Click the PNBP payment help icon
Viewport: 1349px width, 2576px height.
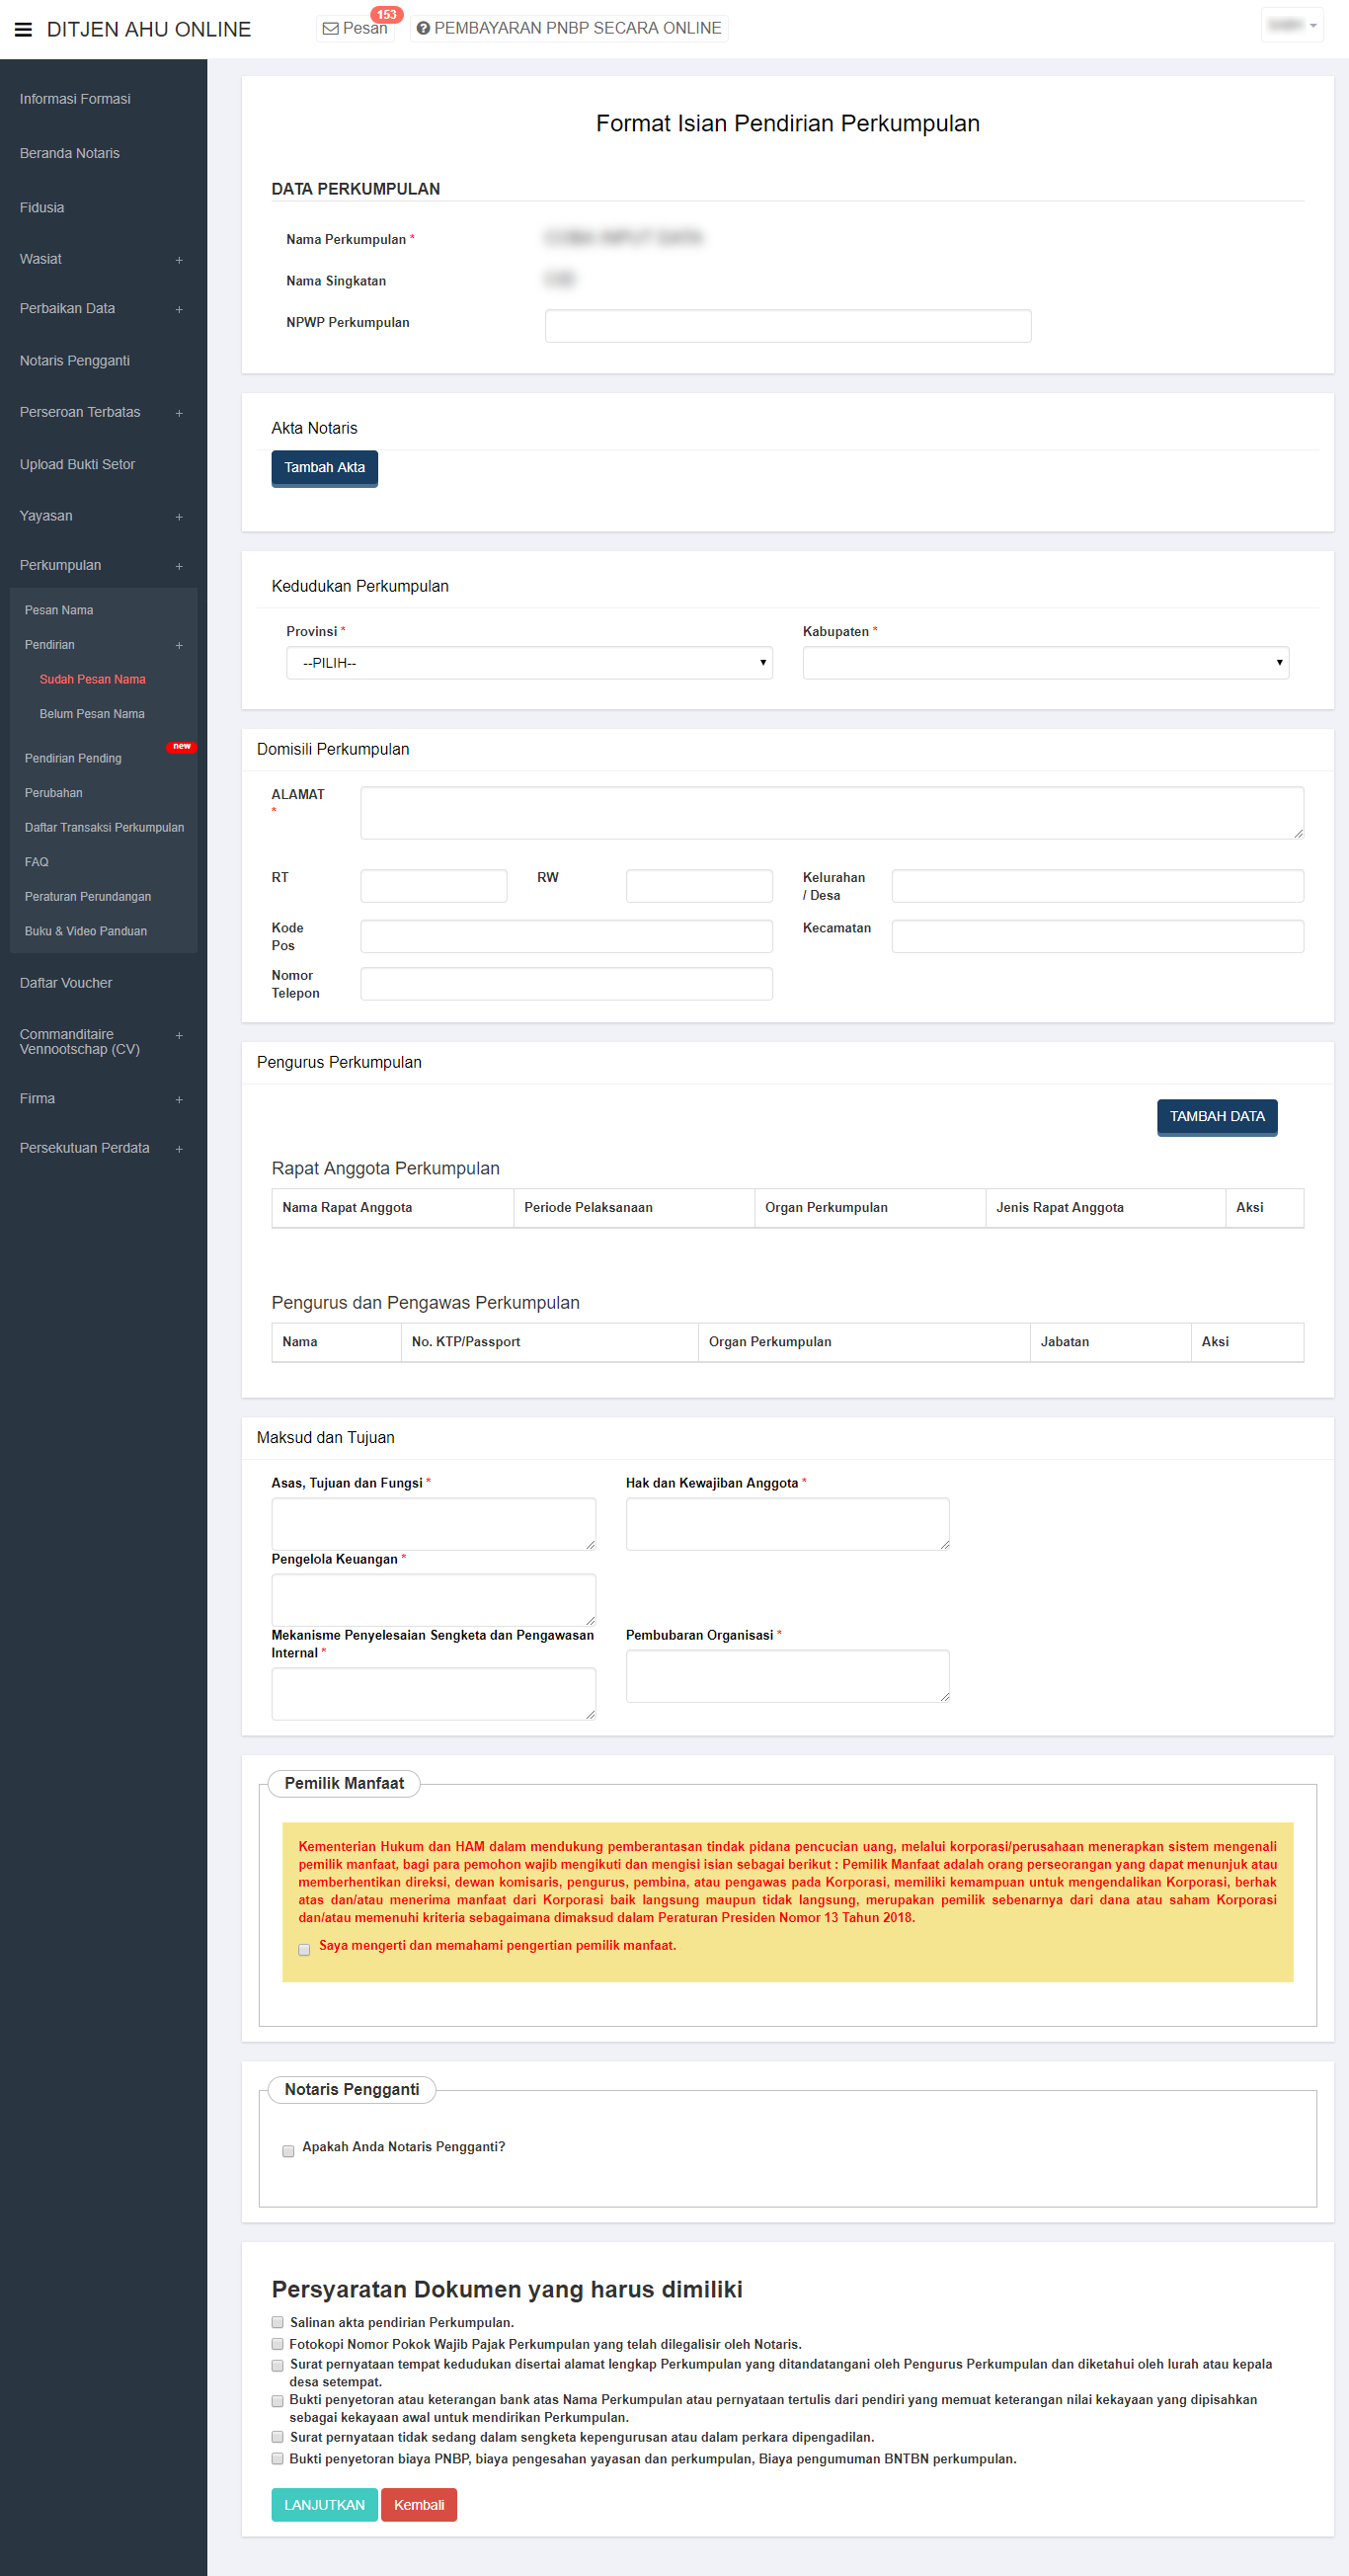[x=423, y=29]
